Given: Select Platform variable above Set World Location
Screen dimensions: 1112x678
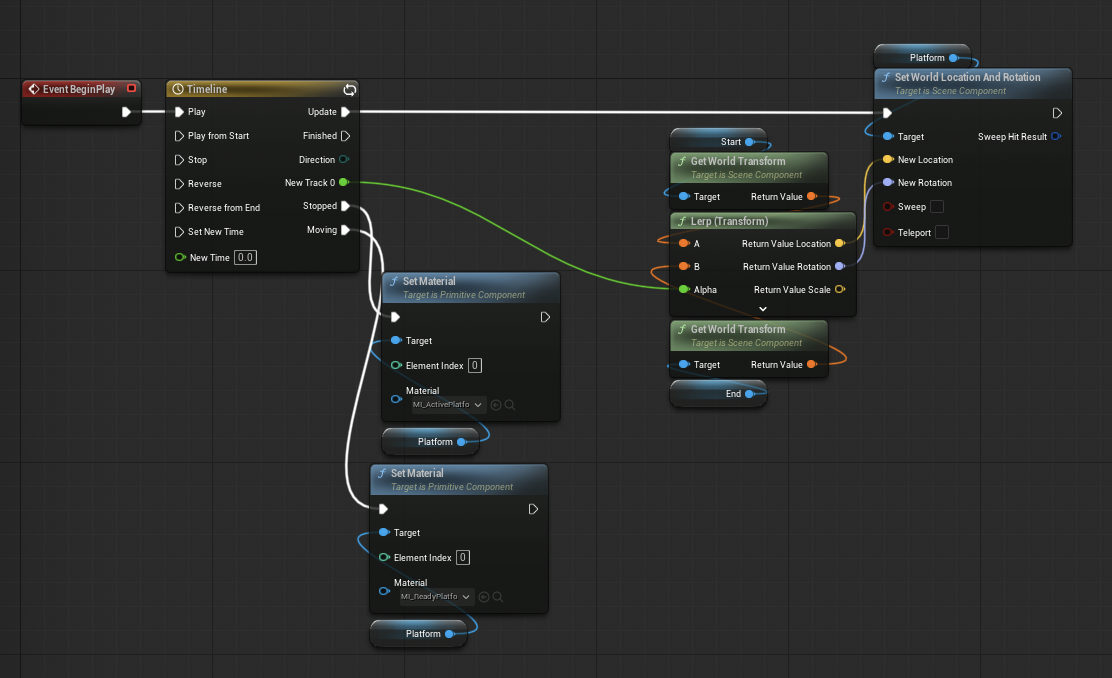Looking at the screenshot, I should point(922,57).
